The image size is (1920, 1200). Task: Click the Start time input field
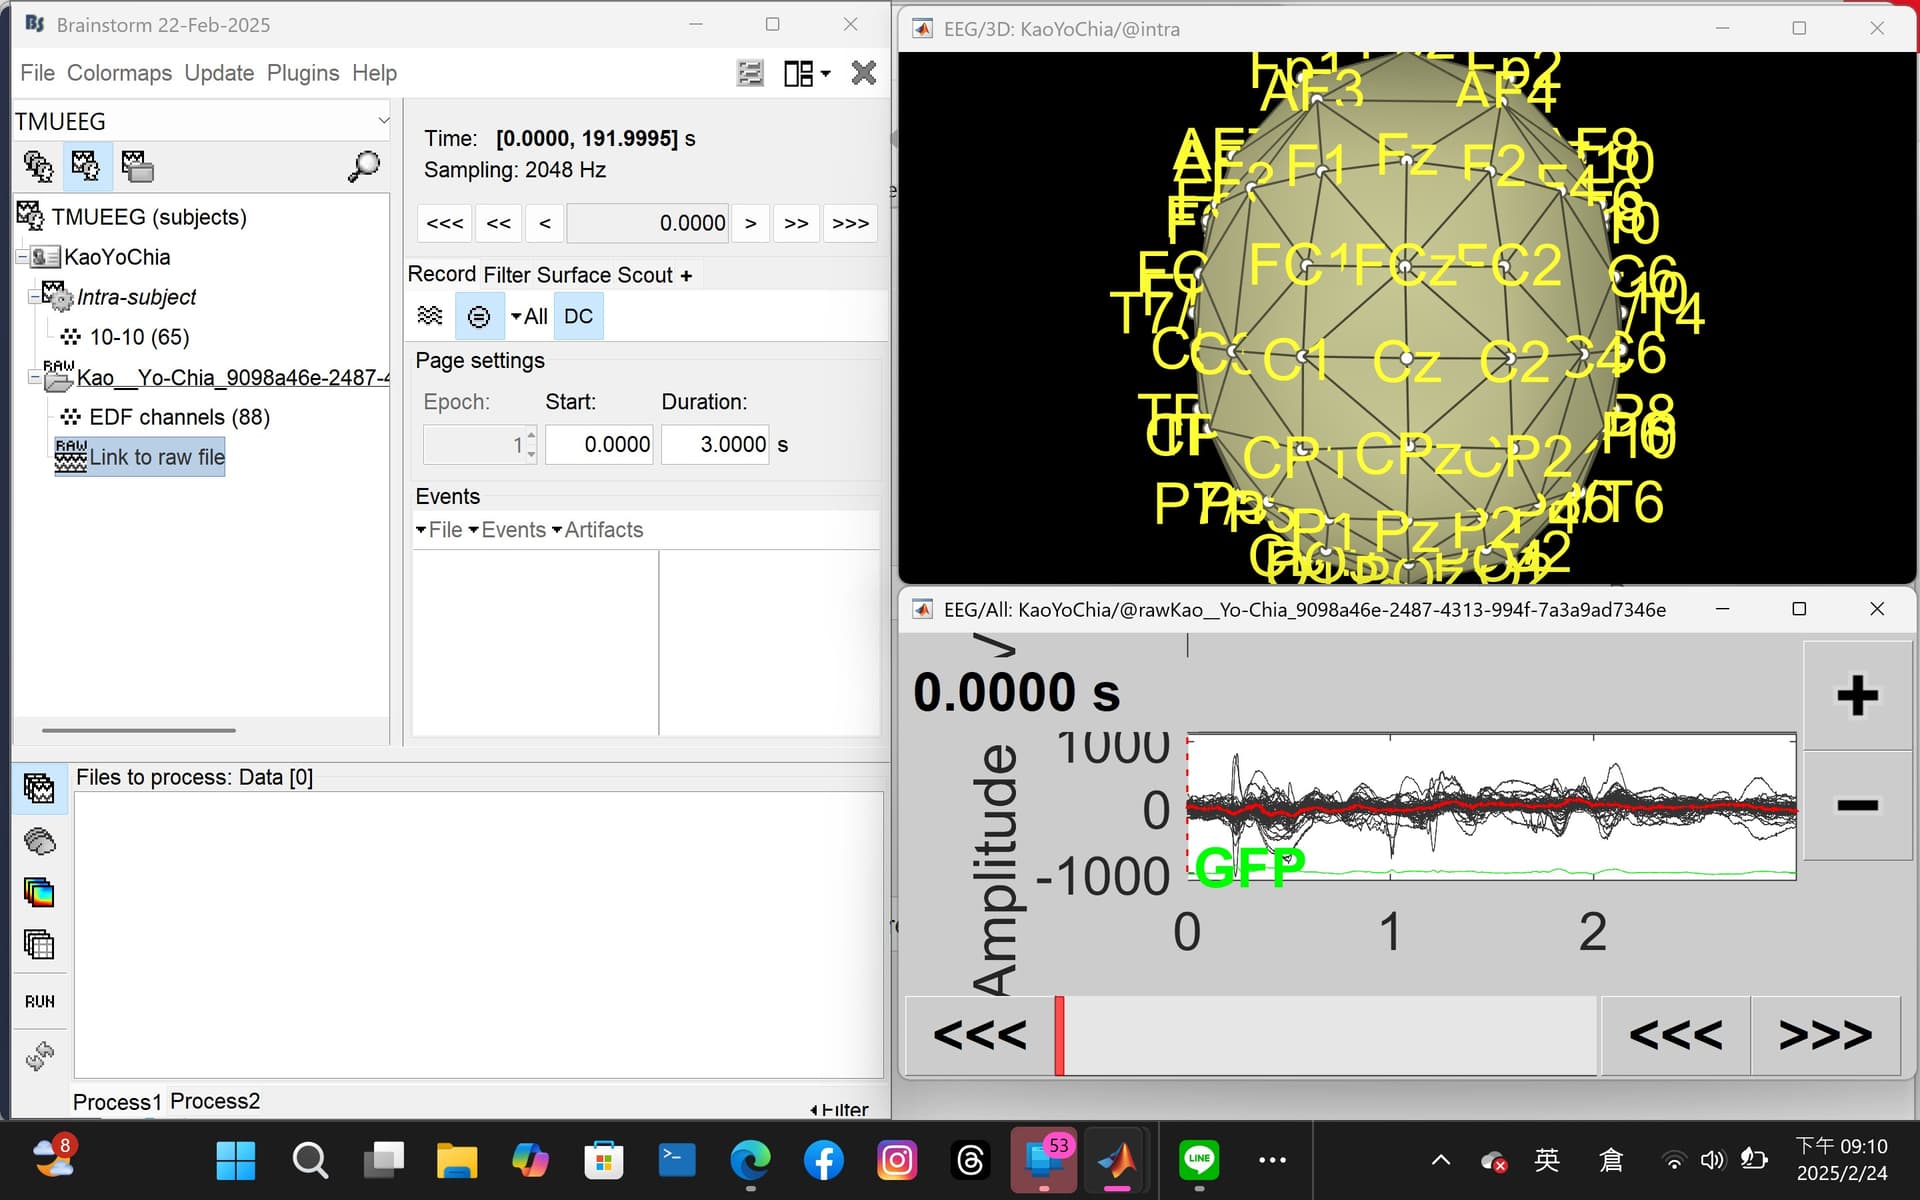(600, 444)
